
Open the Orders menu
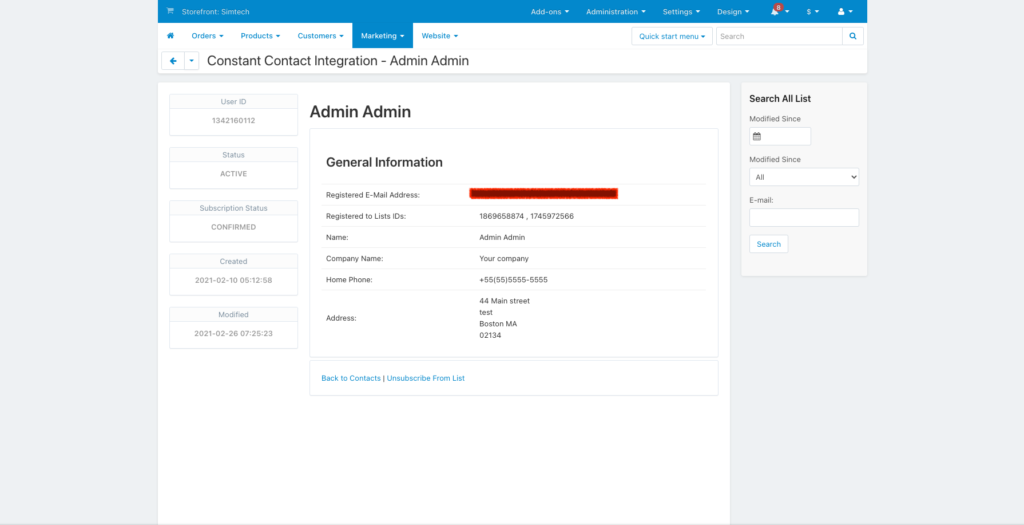[x=207, y=36]
